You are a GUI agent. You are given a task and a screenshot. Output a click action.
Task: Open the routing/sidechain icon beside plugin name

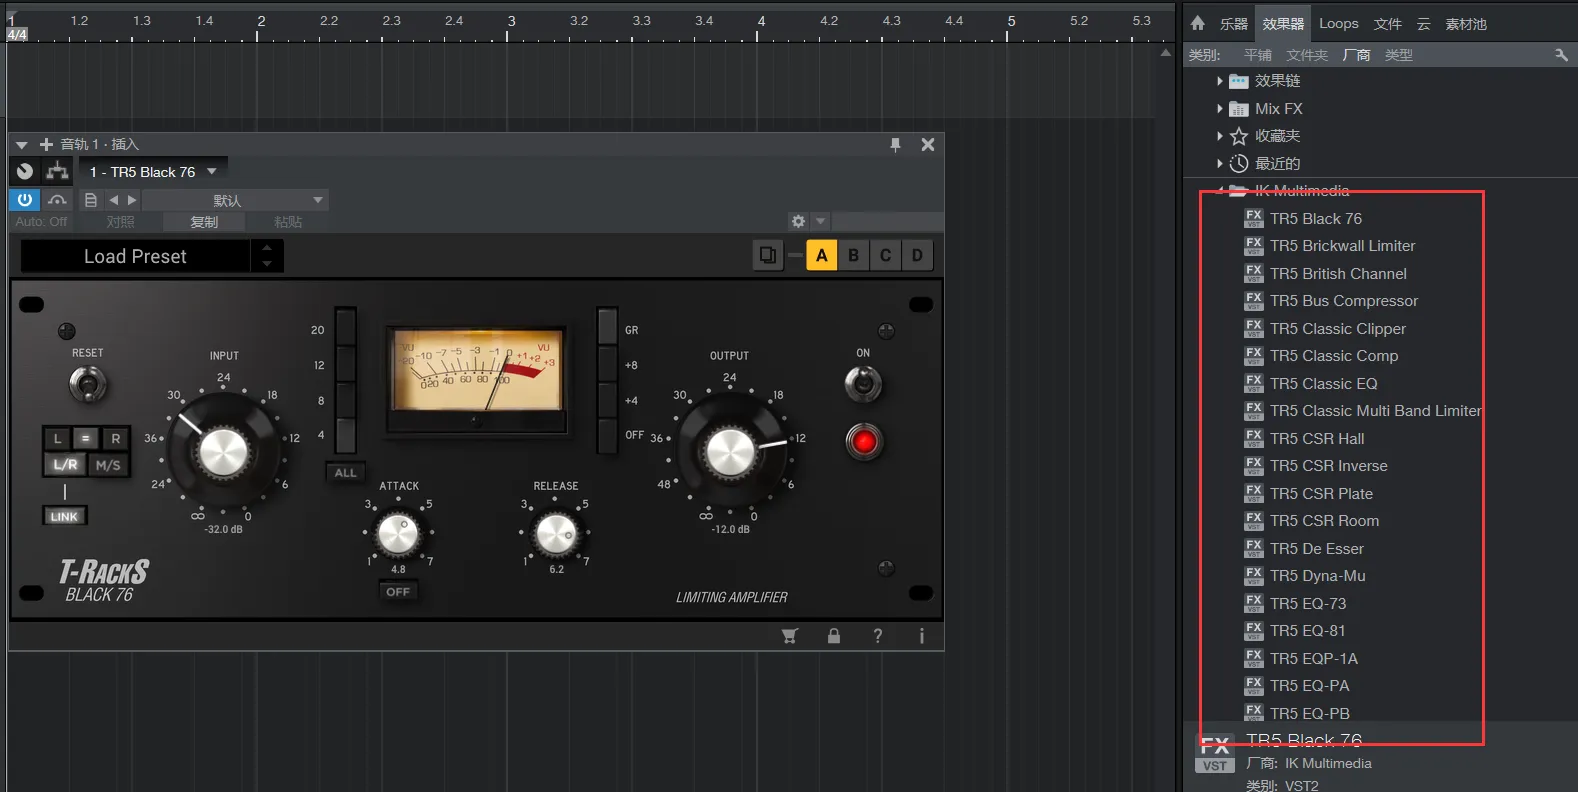(57, 171)
